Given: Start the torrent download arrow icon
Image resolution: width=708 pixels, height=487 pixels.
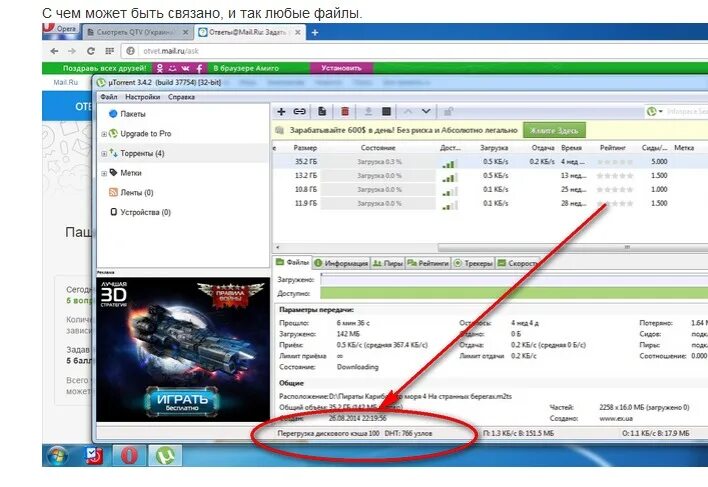Looking at the screenshot, I should click(x=368, y=111).
